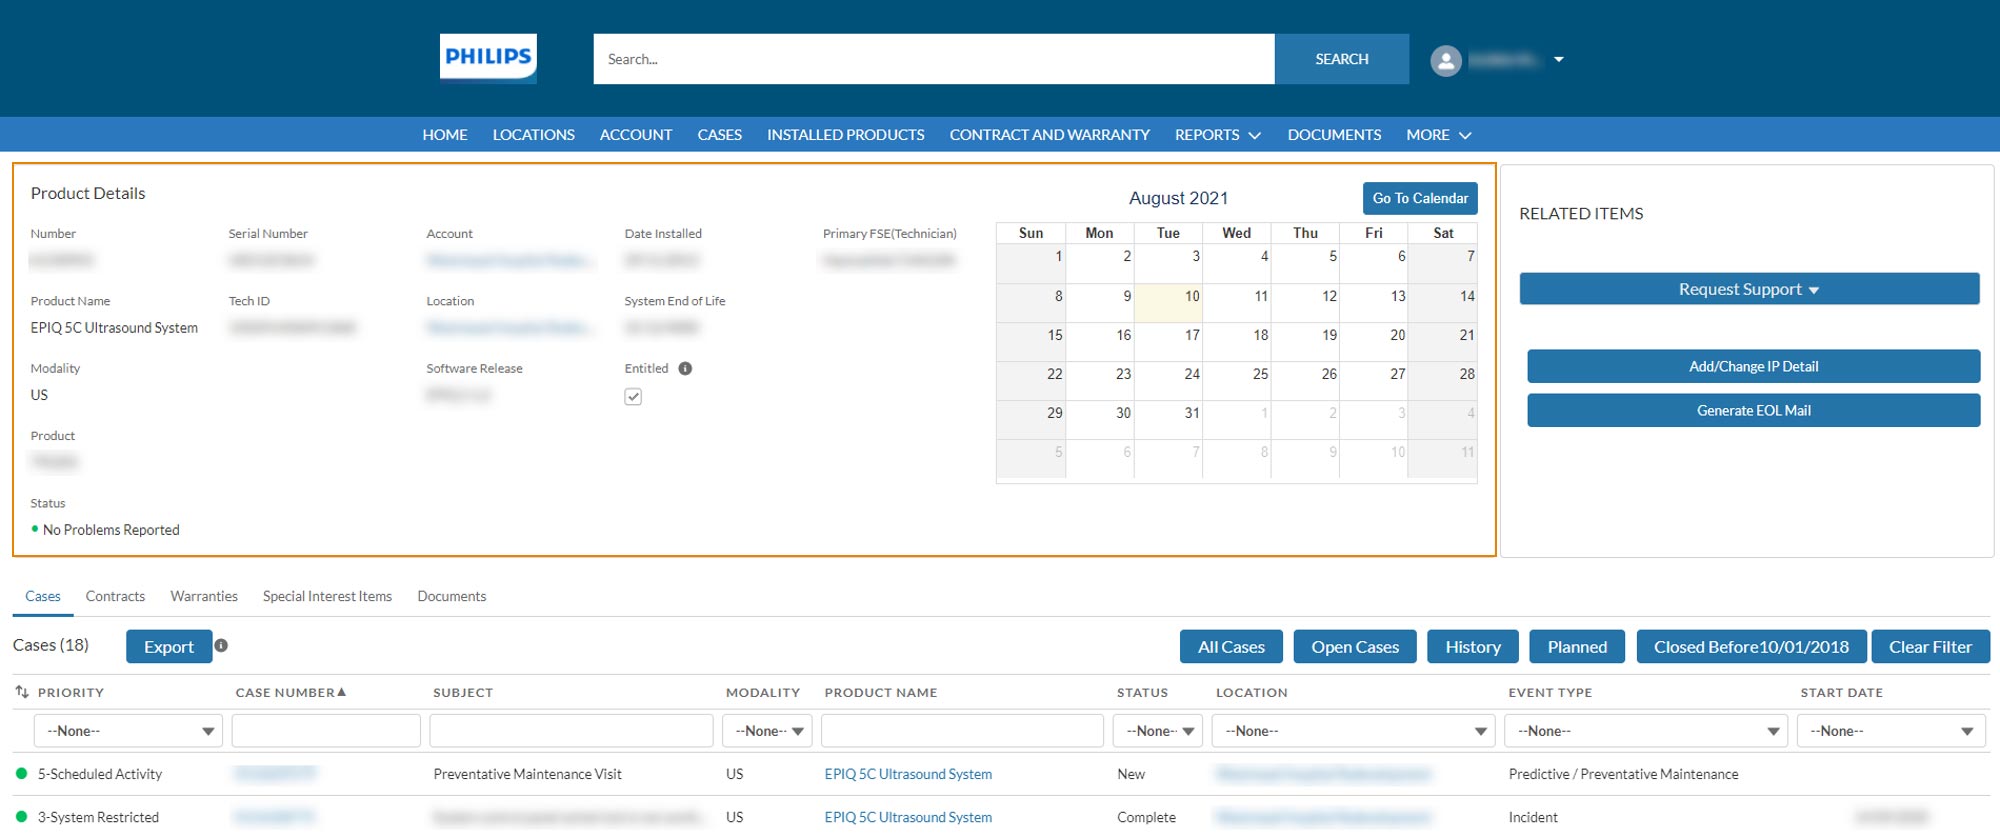Select August 10 on the calendar
The image size is (2000, 837).
pos(1168,302)
